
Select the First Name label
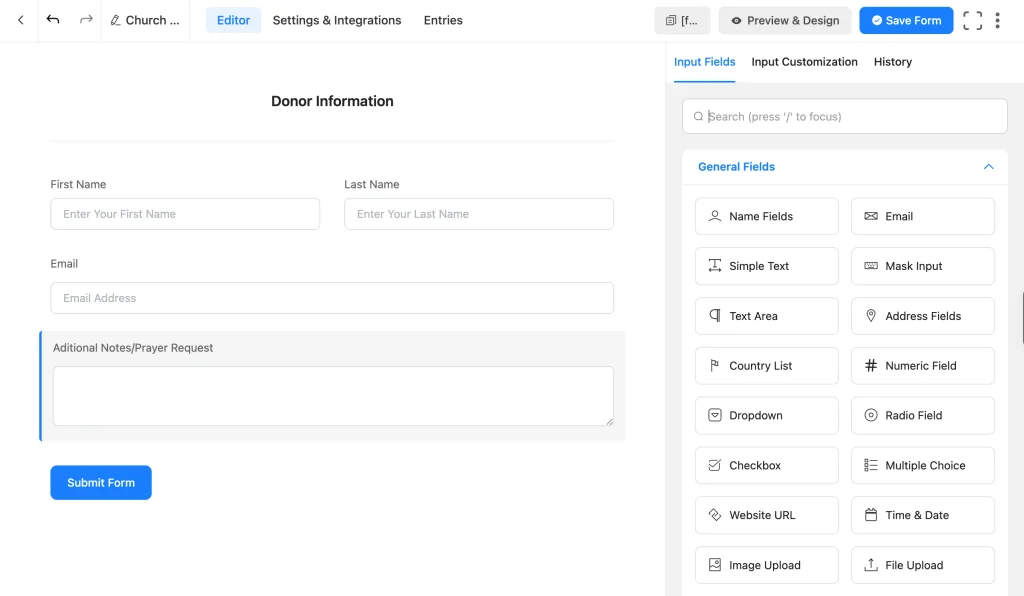pyautogui.click(x=78, y=184)
